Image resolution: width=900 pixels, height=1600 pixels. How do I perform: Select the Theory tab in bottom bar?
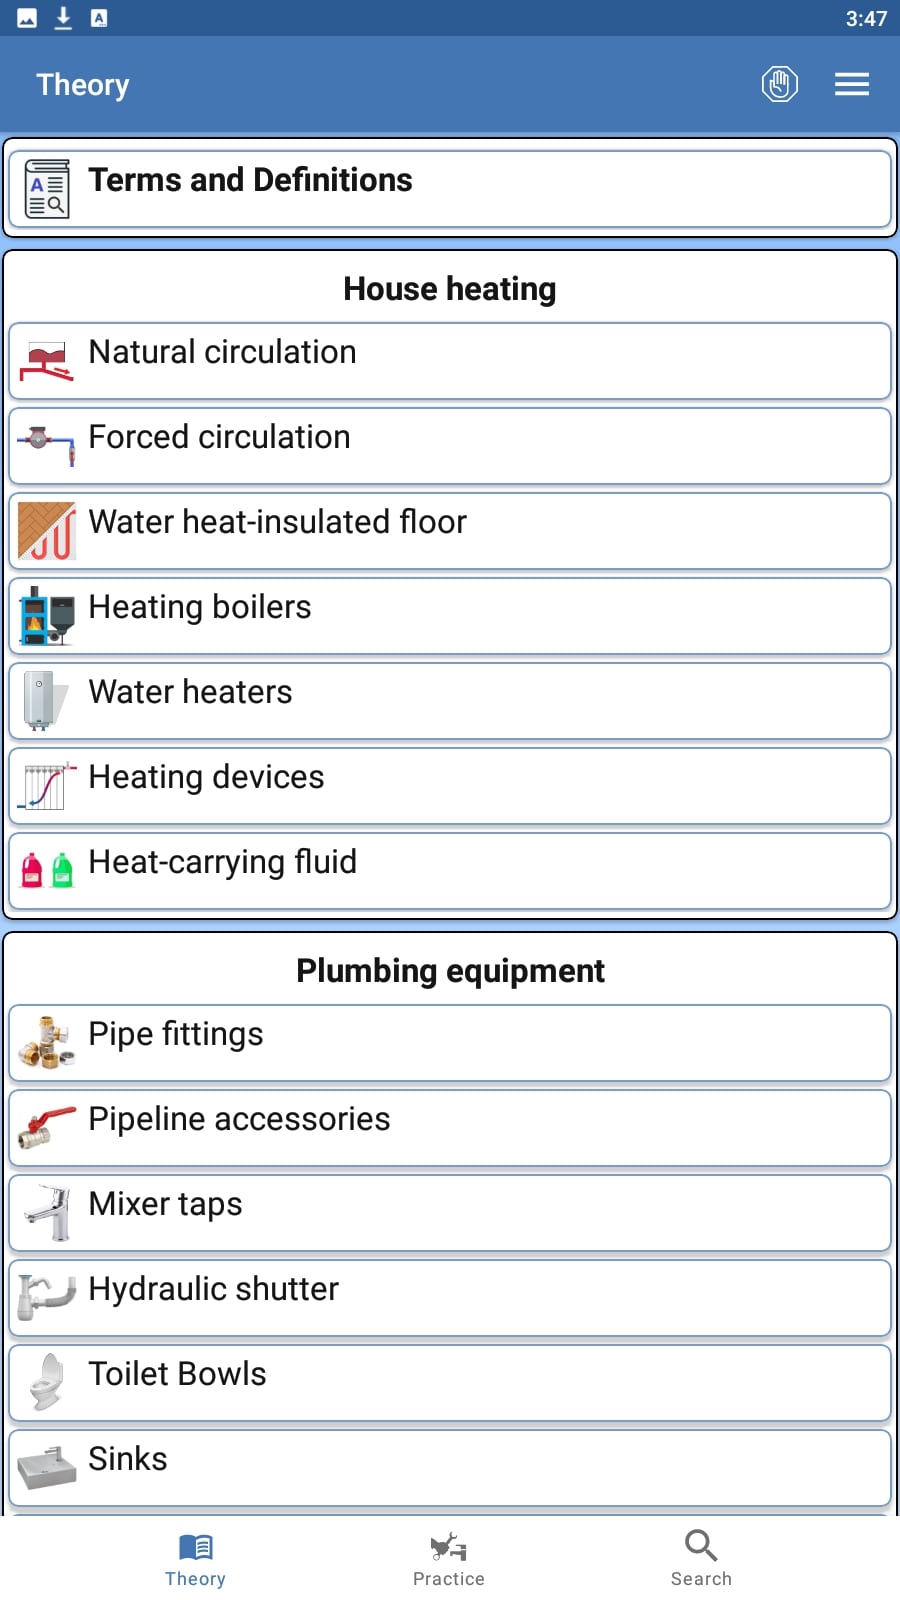point(195,1559)
